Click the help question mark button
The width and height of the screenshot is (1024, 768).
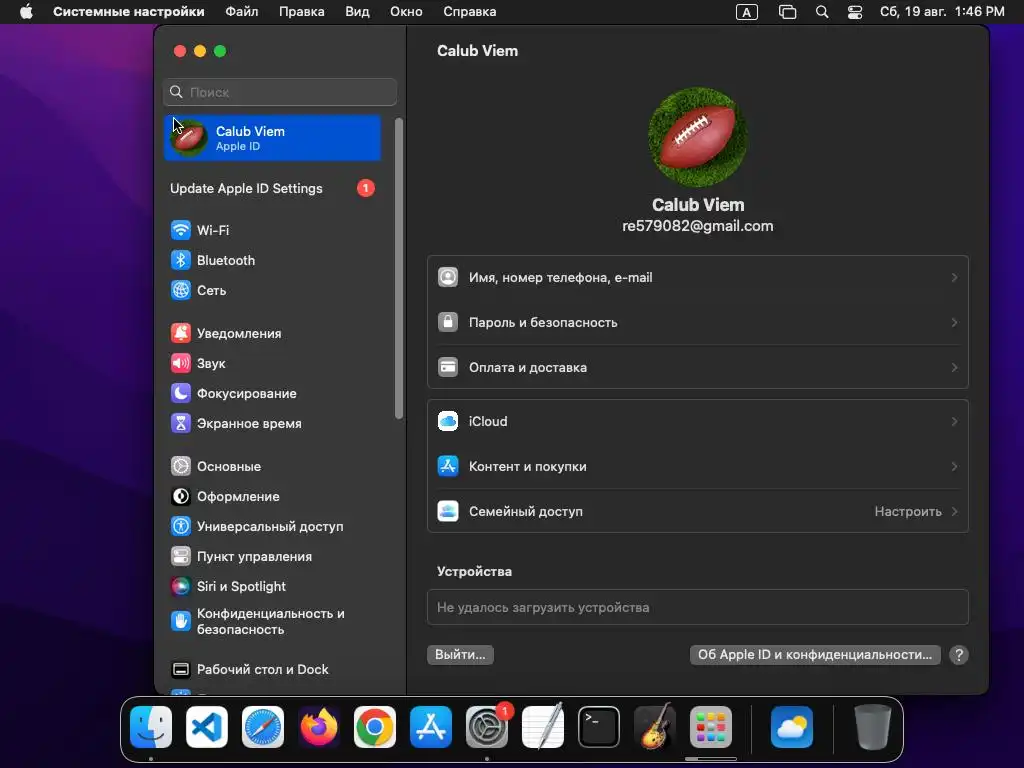(959, 655)
